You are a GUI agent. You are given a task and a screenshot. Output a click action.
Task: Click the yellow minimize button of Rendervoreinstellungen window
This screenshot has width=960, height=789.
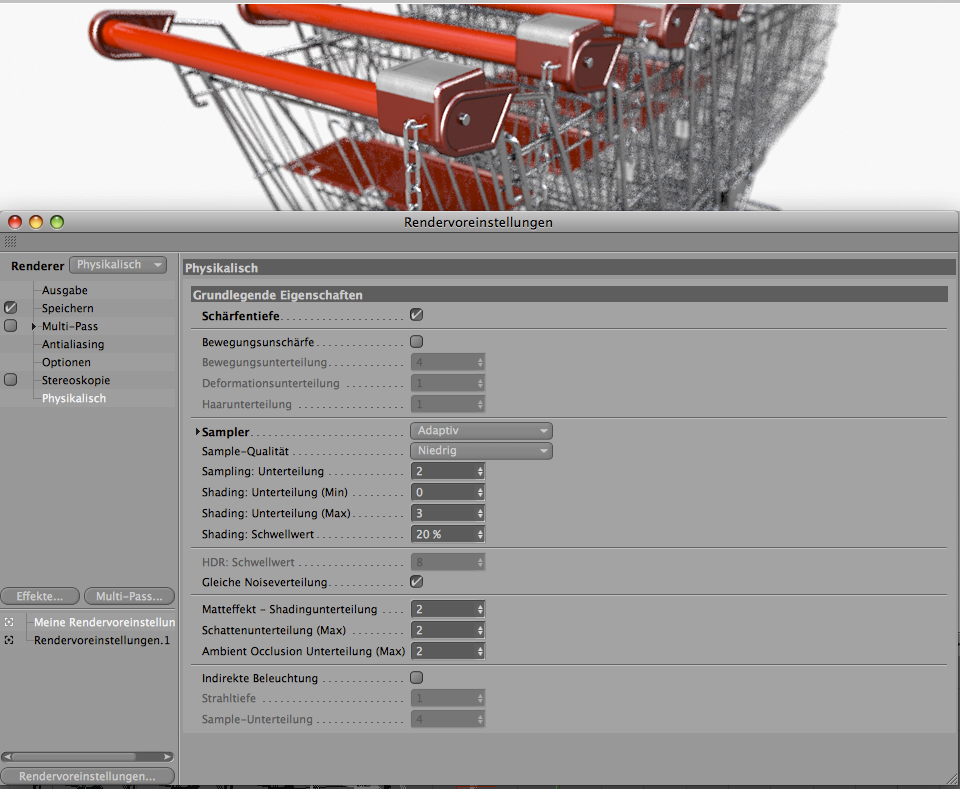click(36, 222)
